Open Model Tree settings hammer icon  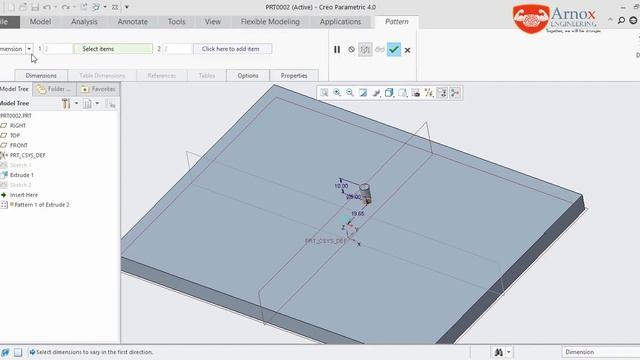click(66, 103)
